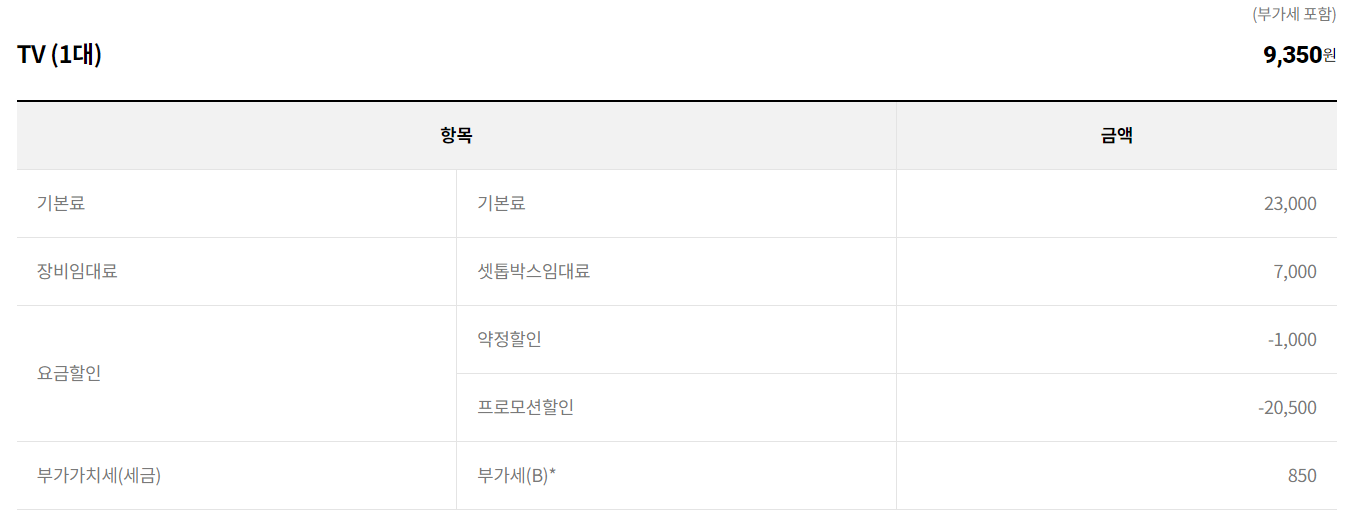Click the -20,500 promotion discount amount
The height and width of the screenshot is (521, 1355).
pyautogui.click(x=1287, y=408)
